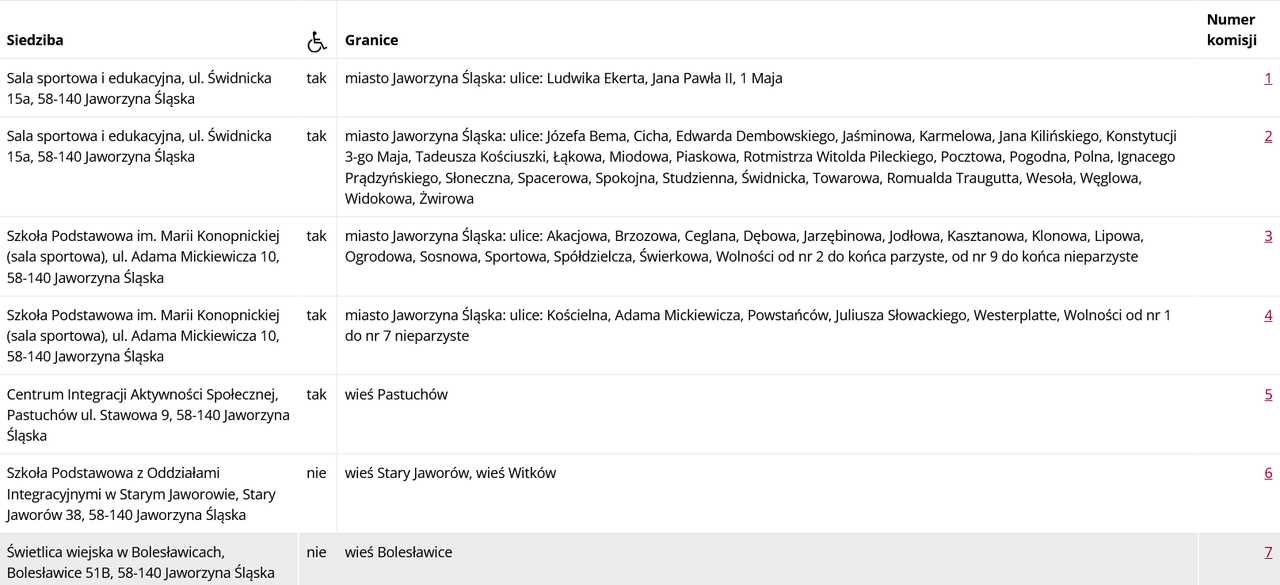The image size is (1280, 585).
Task: Click Centrum Integracji Aktywności Społecznej address
Action: coord(148,414)
